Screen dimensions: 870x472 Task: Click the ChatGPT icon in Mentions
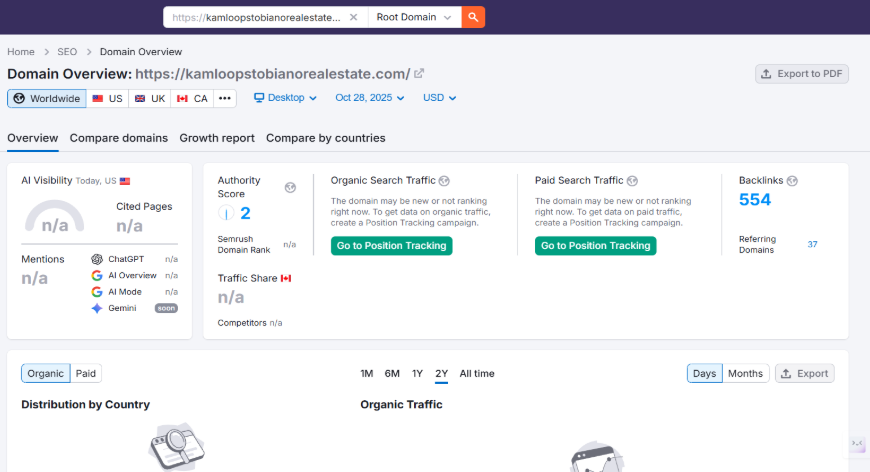tap(97, 259)
